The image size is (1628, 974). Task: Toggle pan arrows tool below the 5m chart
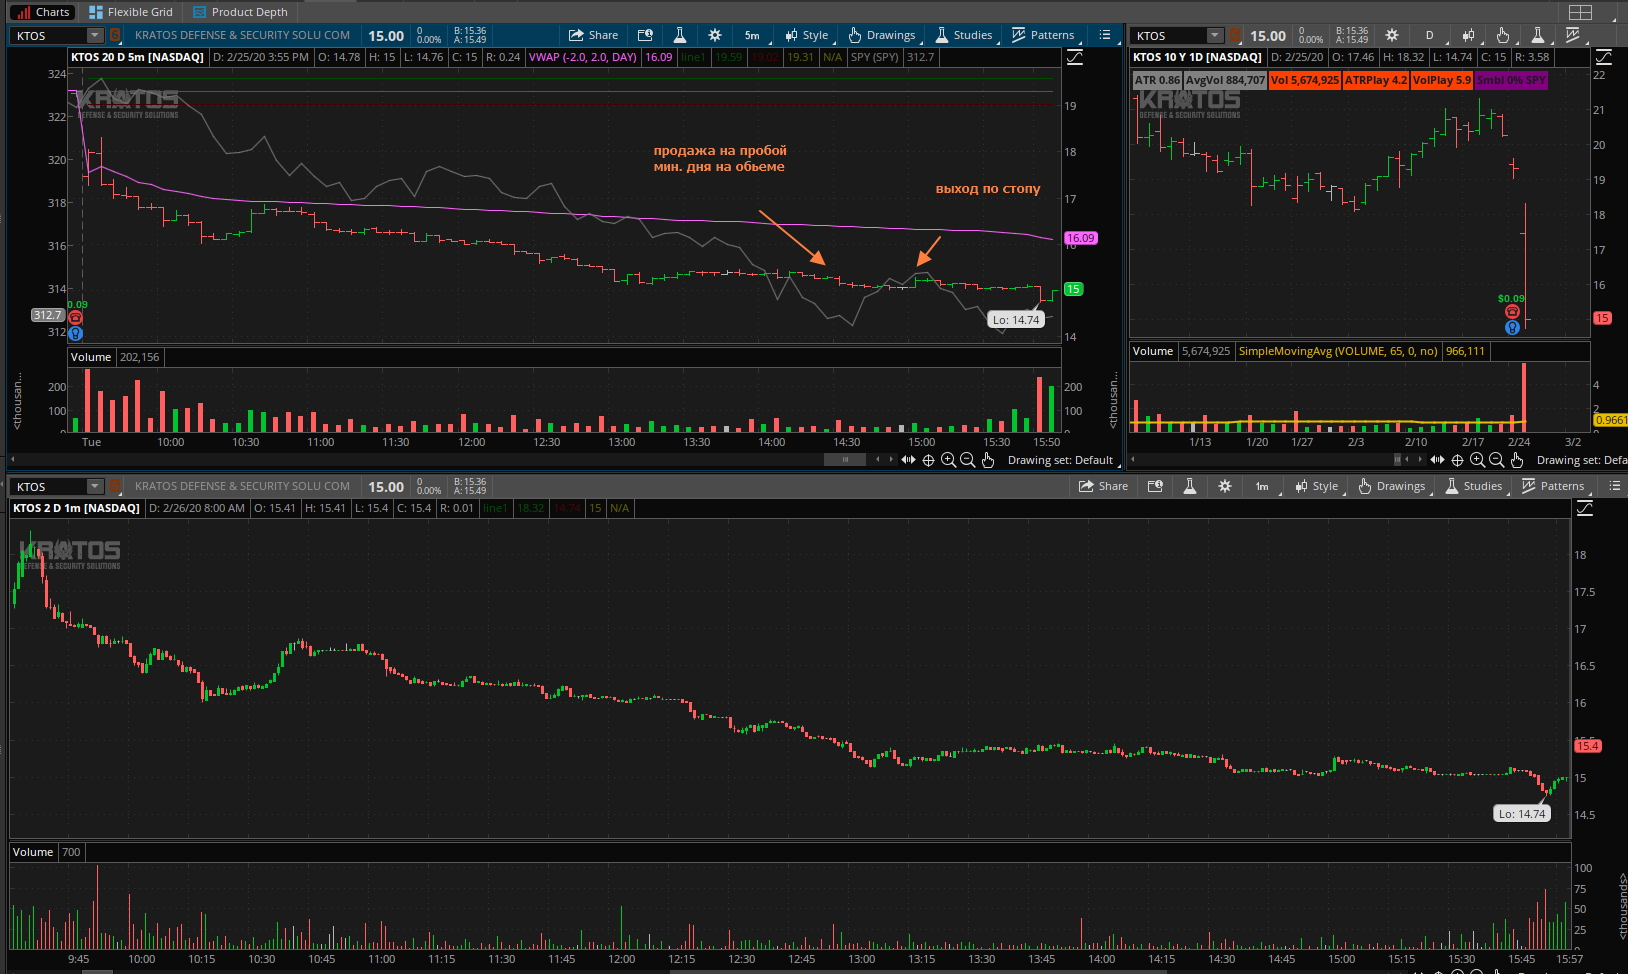908,460
